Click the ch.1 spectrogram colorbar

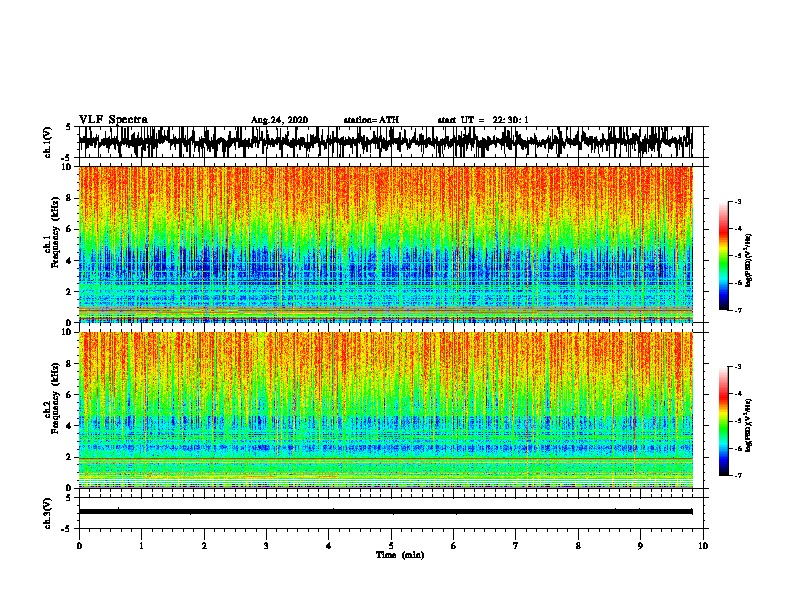click(x=723, y=256)
